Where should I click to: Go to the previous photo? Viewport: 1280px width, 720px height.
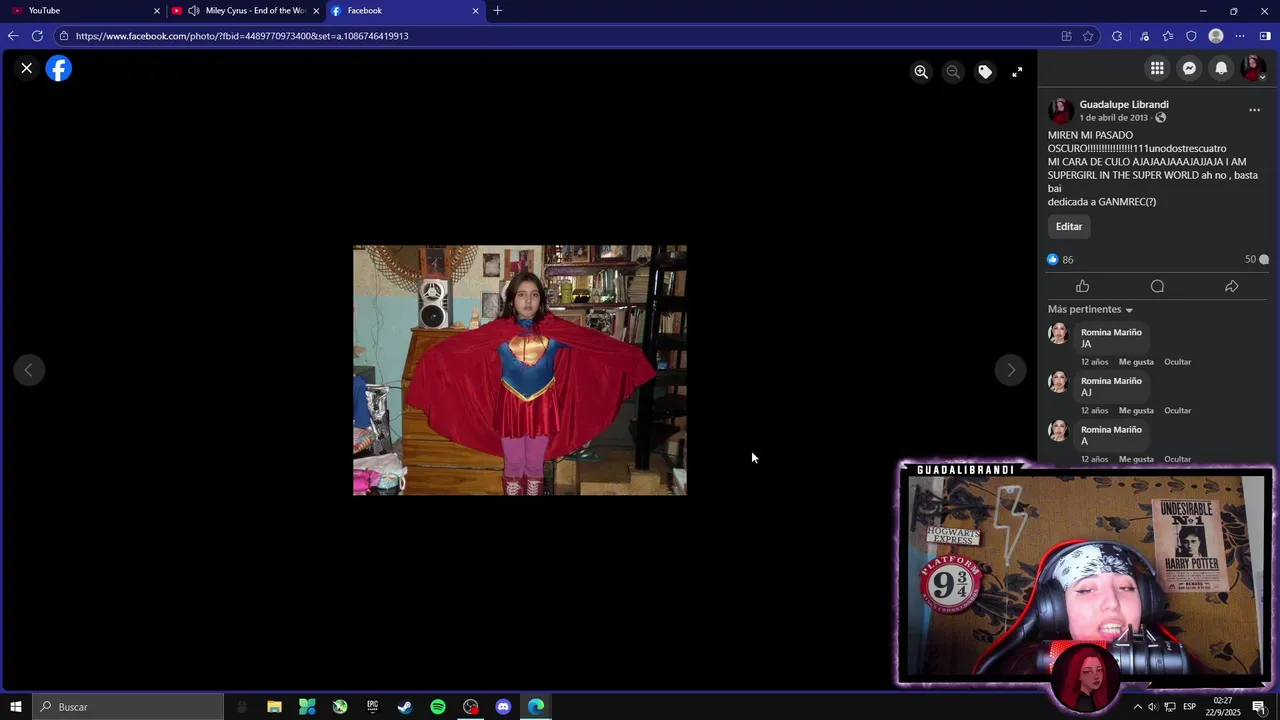(x=29, y=370)
